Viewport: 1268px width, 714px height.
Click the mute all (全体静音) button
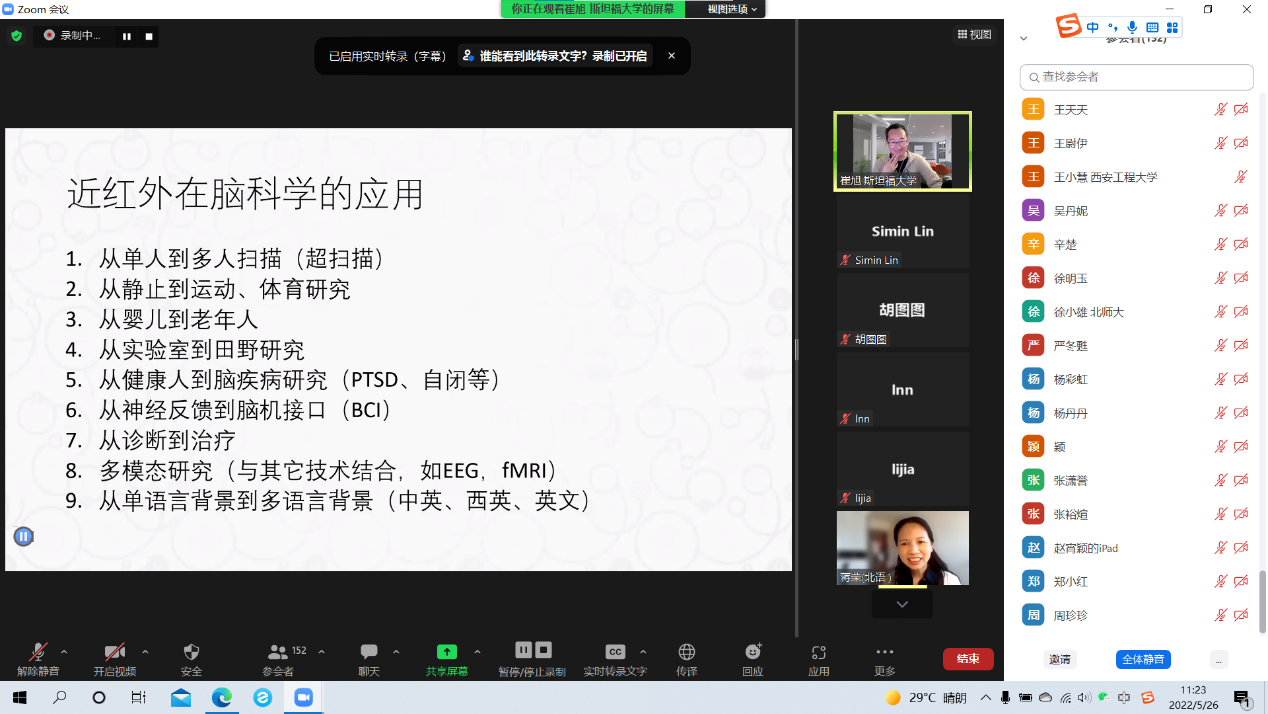click(1142, 660)
